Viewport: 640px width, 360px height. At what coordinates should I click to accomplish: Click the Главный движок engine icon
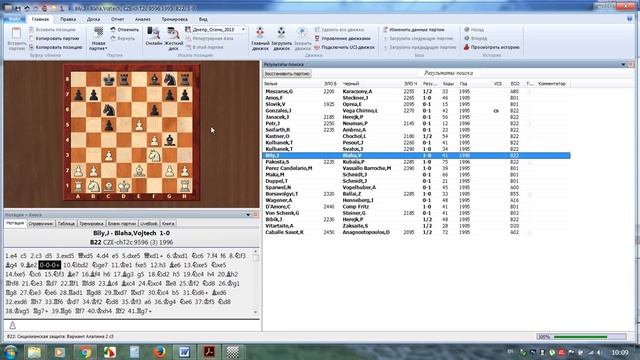pos(260,33)
